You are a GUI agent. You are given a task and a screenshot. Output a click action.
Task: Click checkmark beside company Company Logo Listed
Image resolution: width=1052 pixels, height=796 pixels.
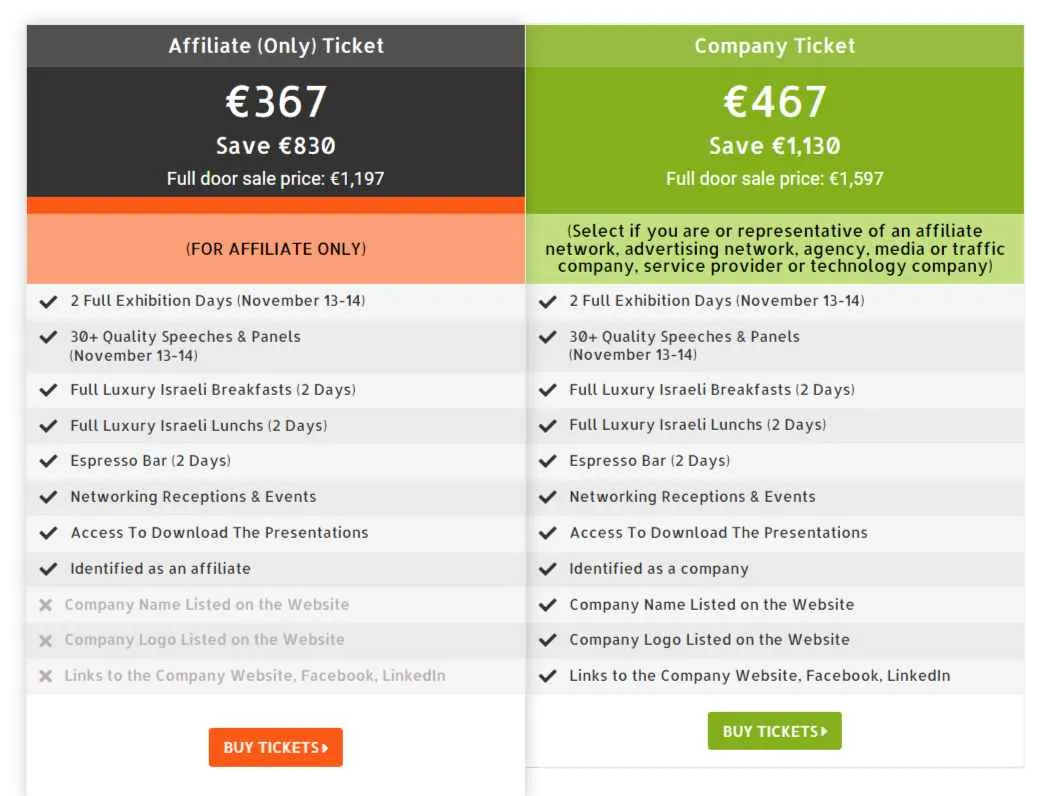point(548,640)
